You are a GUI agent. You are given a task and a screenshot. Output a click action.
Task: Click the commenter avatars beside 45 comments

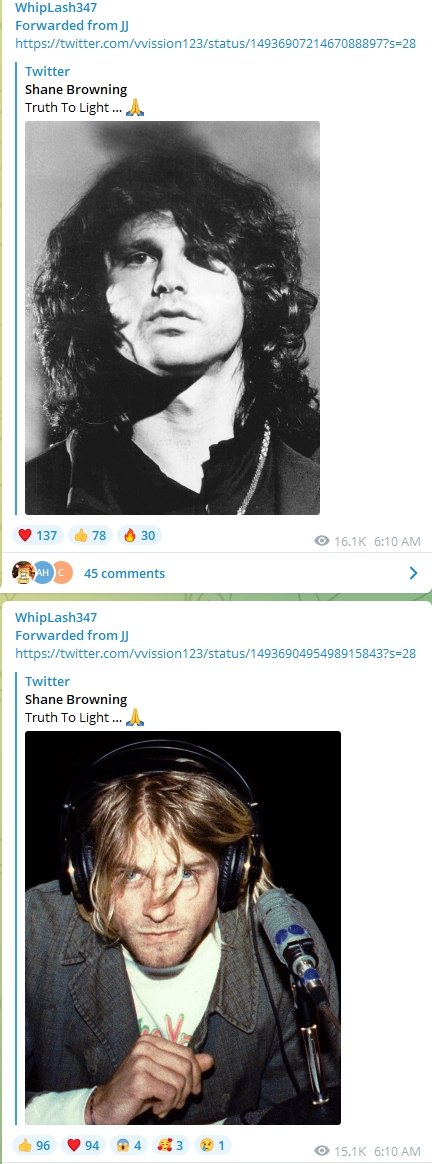point(42,573)
